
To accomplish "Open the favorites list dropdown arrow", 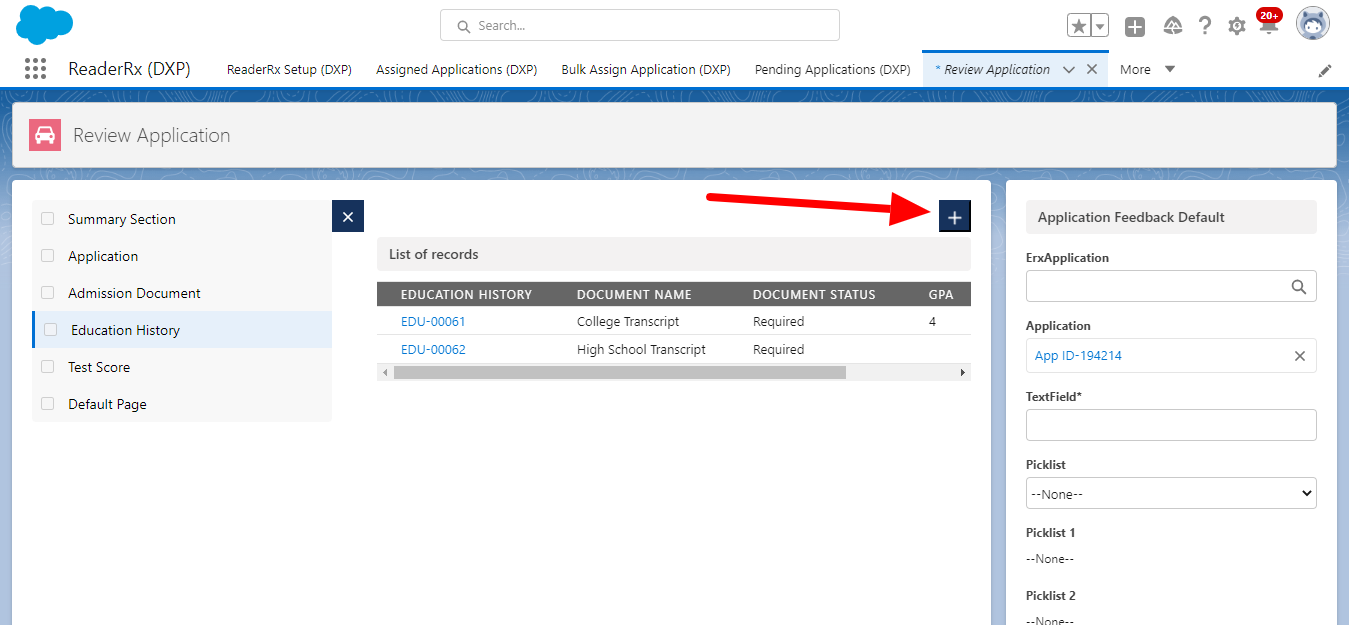I will pyautogui.click(x=1100, y=26).
